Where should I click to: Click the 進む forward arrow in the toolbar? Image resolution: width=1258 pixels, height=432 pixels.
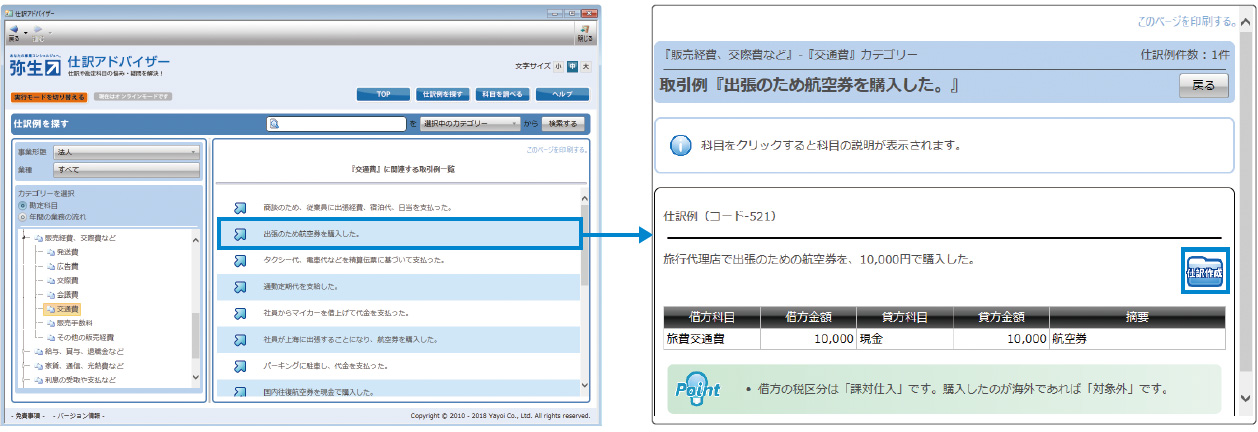37,29
